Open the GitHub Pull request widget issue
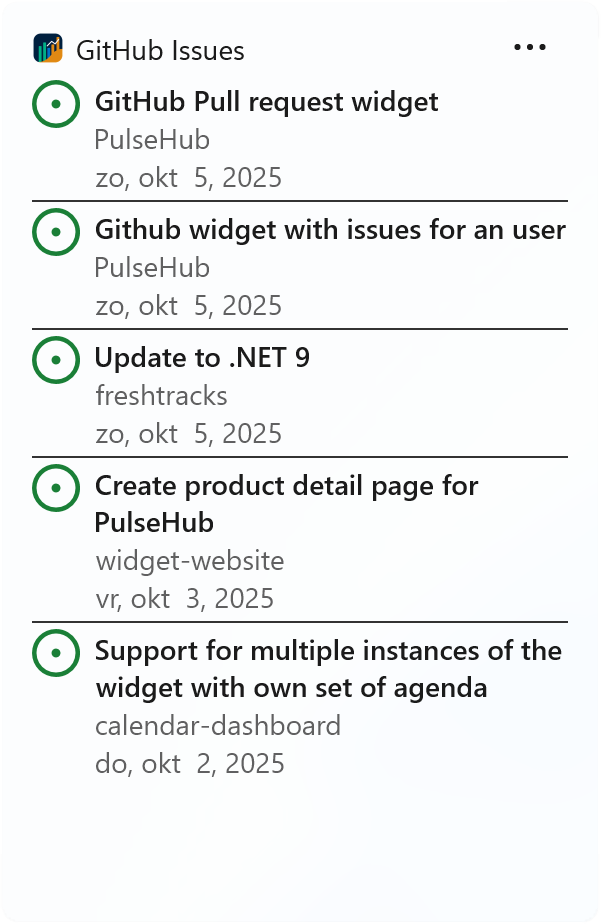 click(266, 102)
